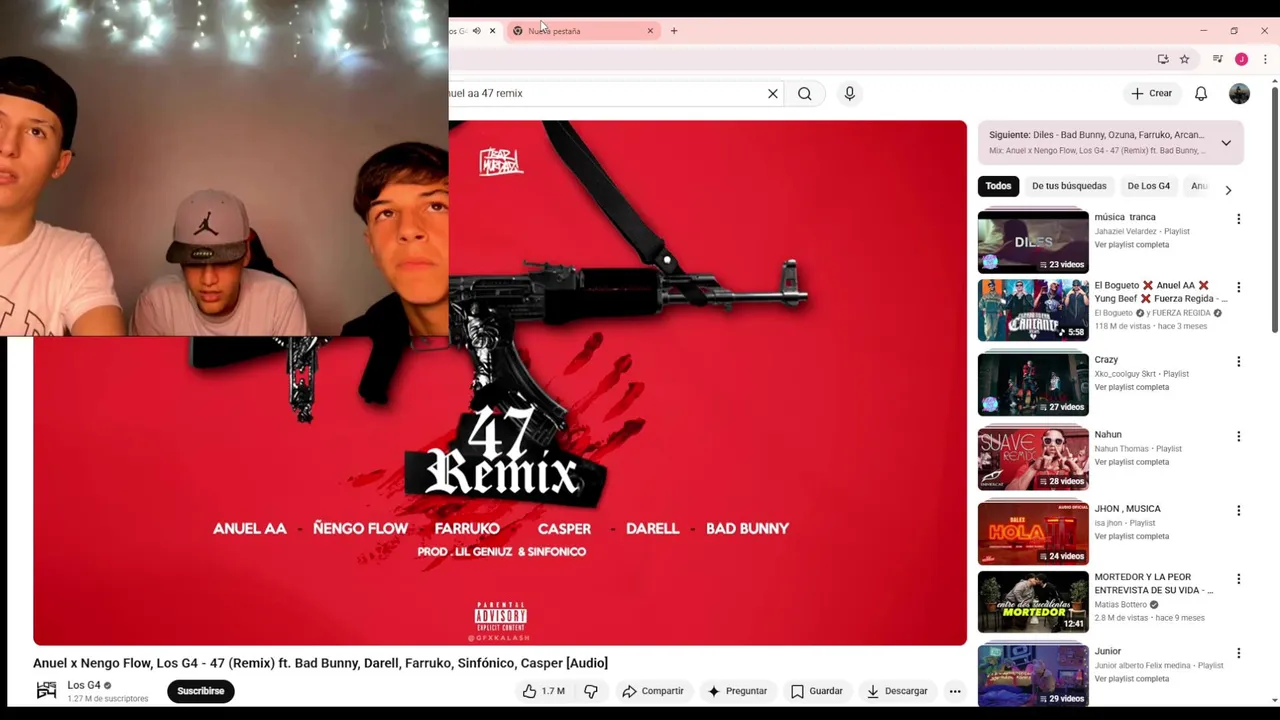This screenshot has height=720, width=1280.
Task: Click JHON , MUSICA playlist title
Action: pyautogui.click(x=1127, y=509)
